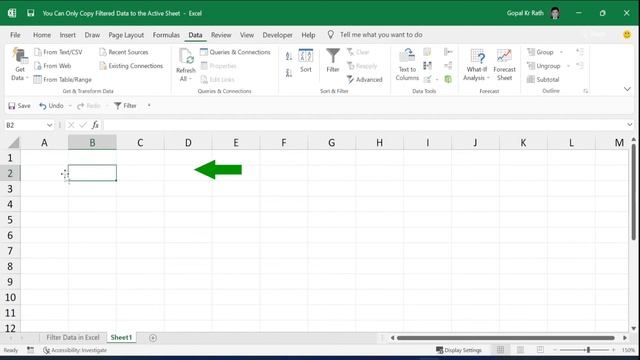This screenshot has height=360, width=640.
Task: Open the File tab
Action: [15, 35]
